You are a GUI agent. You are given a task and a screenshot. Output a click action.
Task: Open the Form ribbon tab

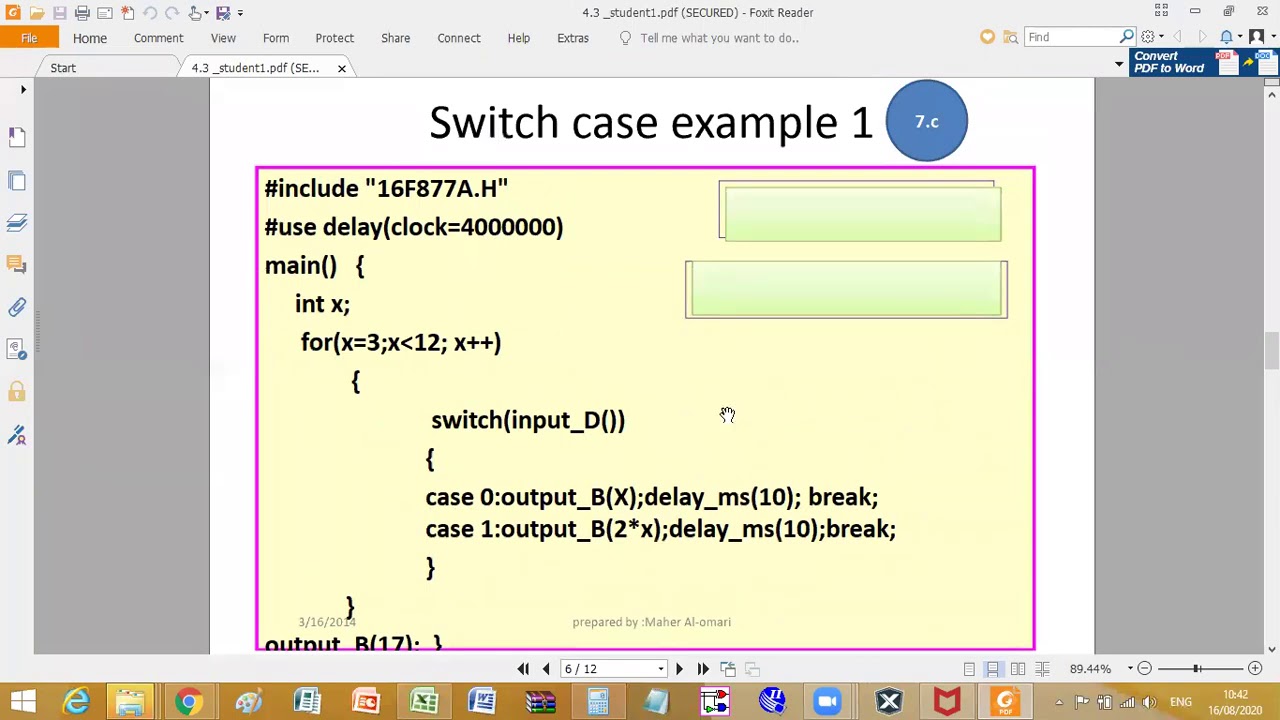[276, 38]
